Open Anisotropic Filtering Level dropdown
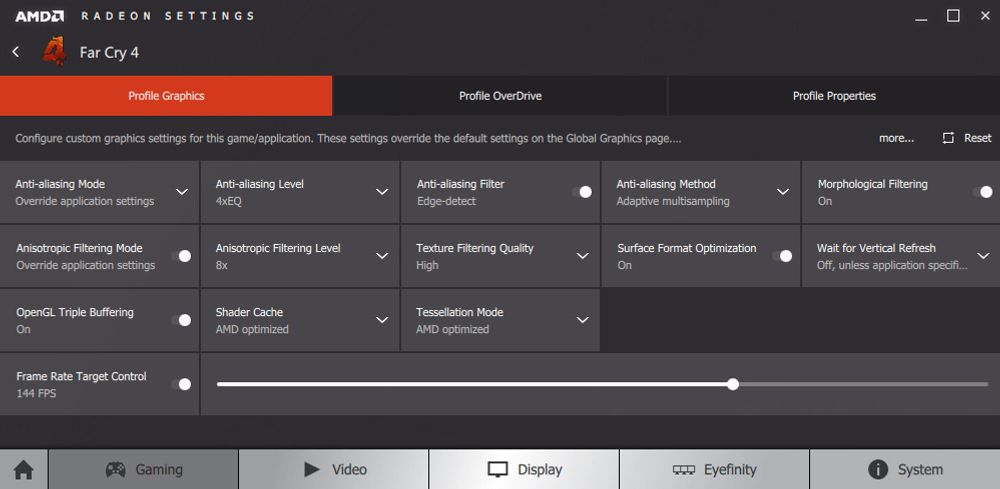This screenshot has width=1000, height=489. [382, 256]
